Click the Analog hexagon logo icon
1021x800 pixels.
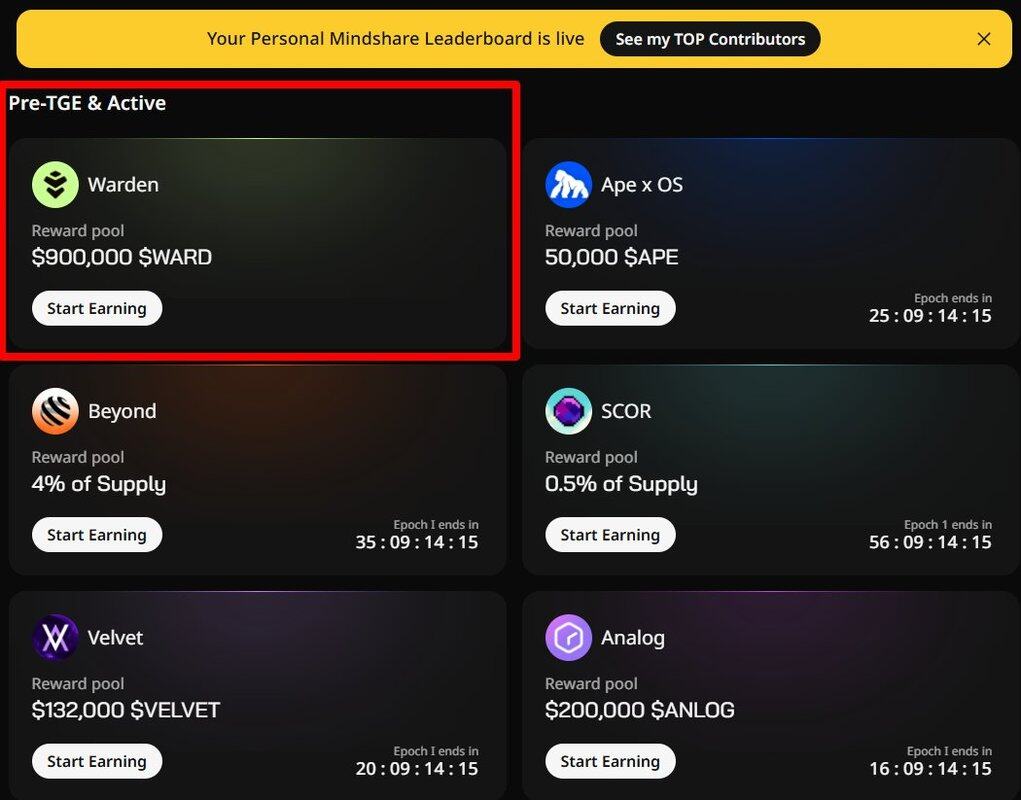click(x=568, y=637)
